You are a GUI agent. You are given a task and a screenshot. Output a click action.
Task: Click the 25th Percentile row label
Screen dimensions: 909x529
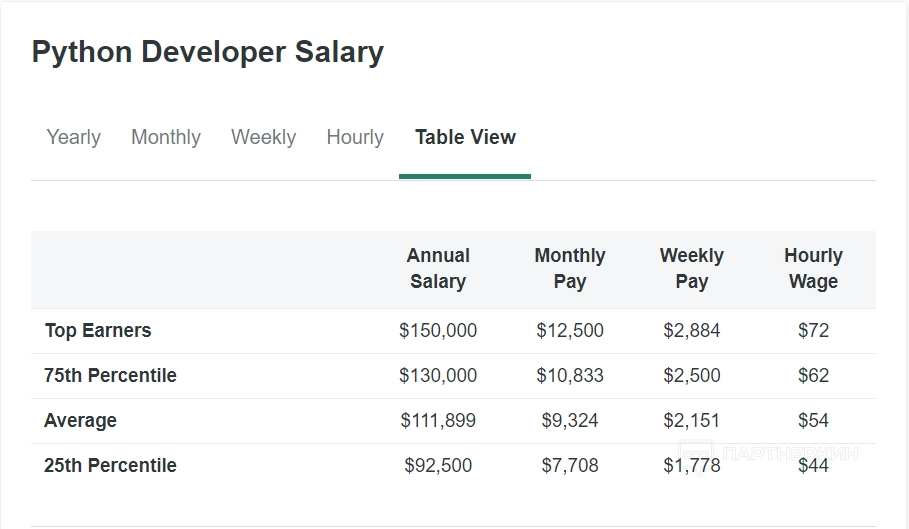pyautogui.click(x=110, y=465)
